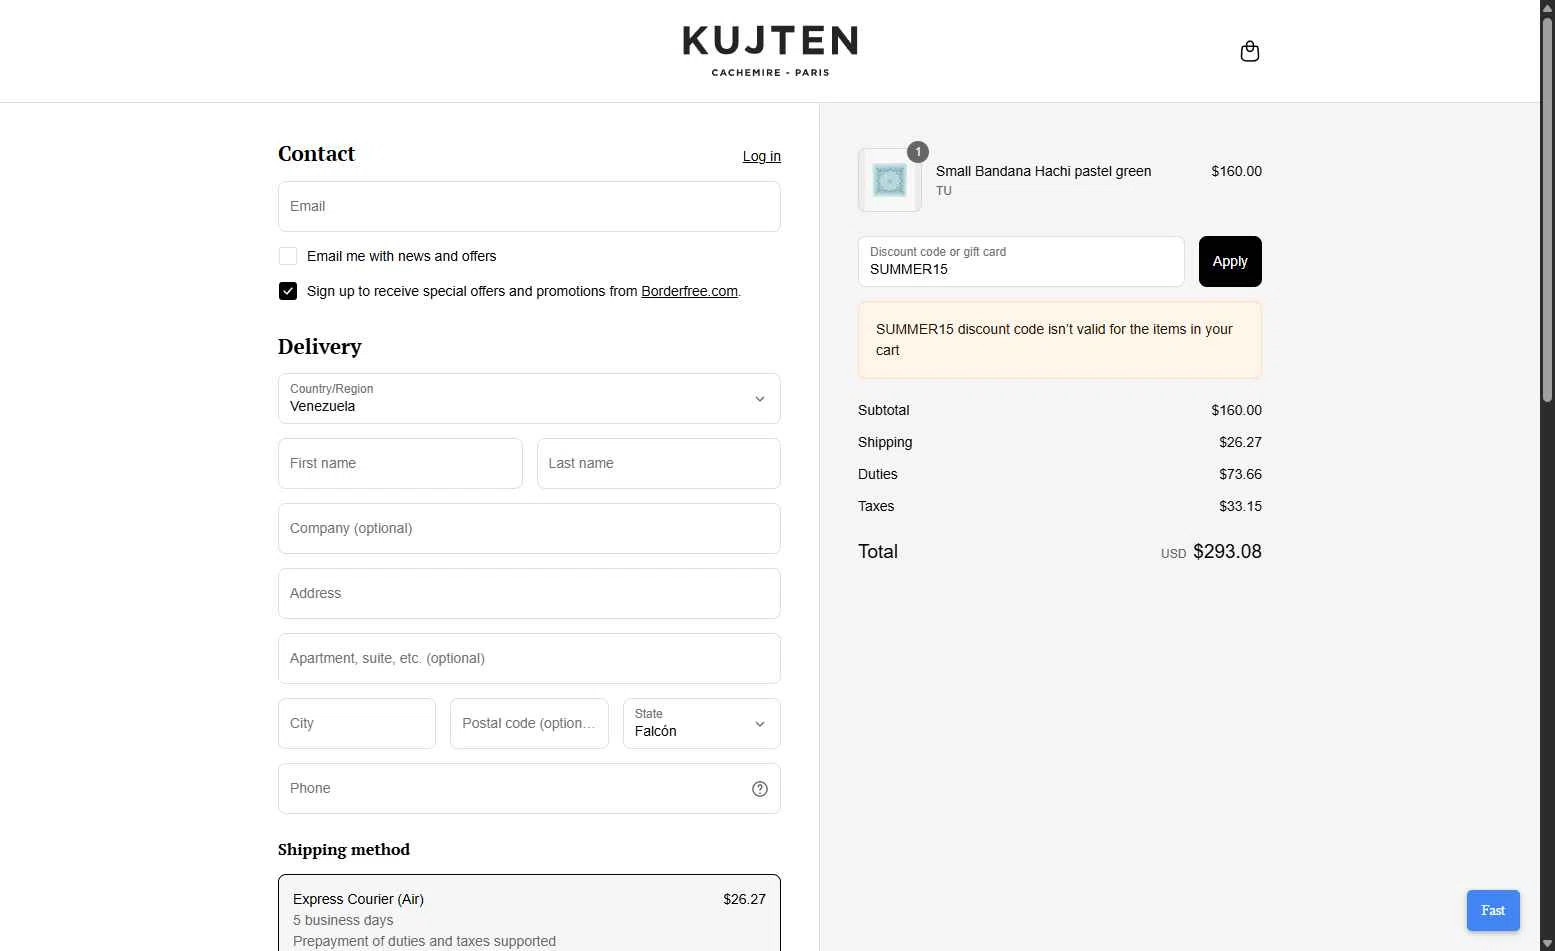Click the KUJTEN Cachemire Paris logo
1555x951 pixels.
(x=770, y=51)
